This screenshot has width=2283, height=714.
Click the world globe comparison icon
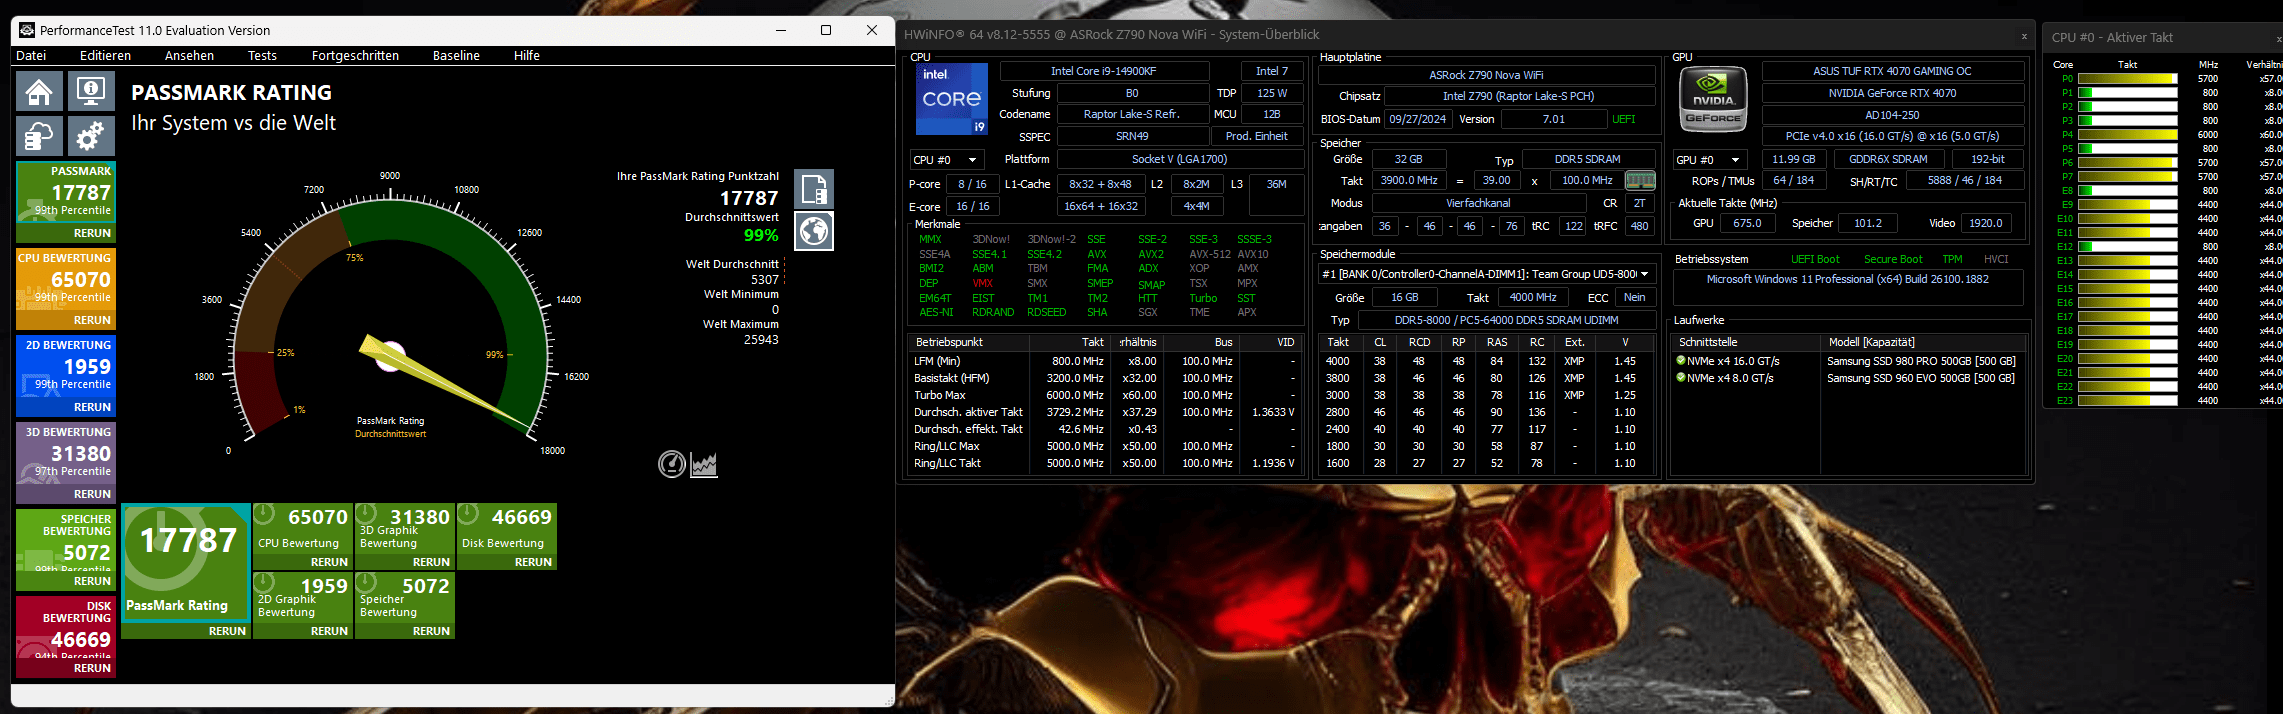(814, 231)
